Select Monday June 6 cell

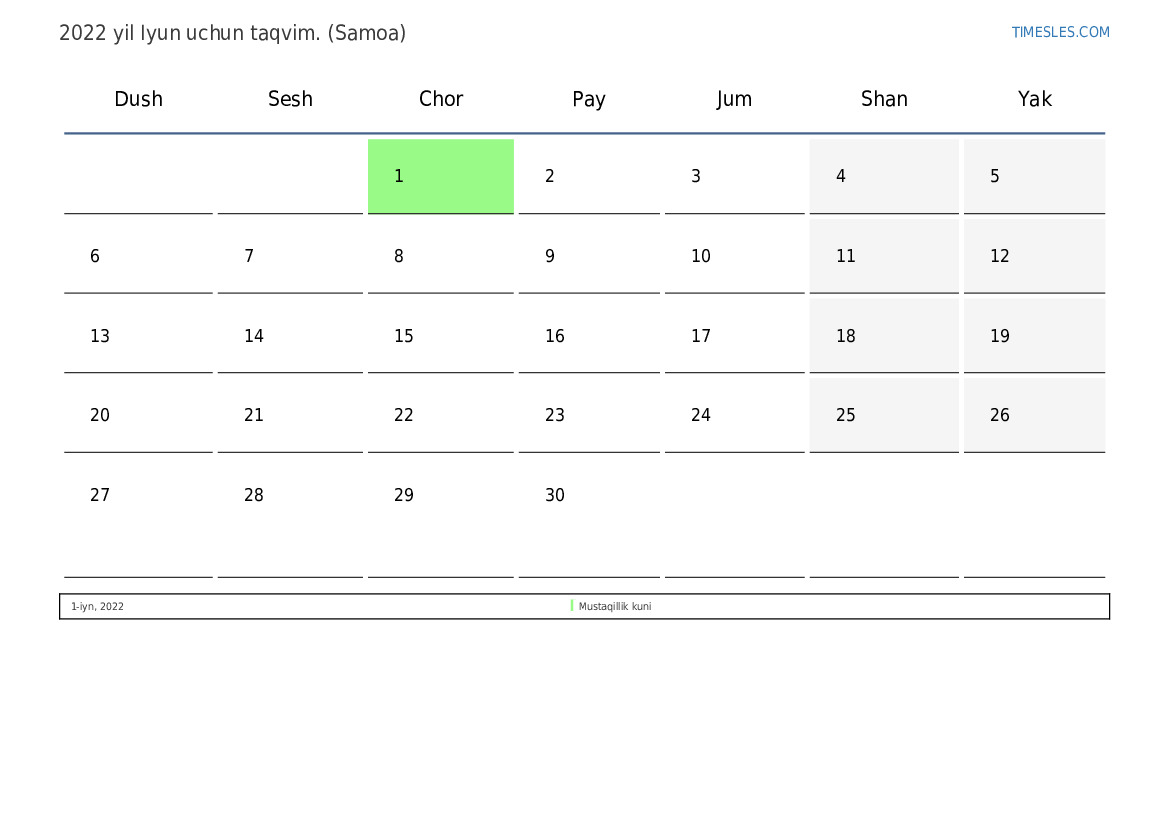[x=138, y=256]
